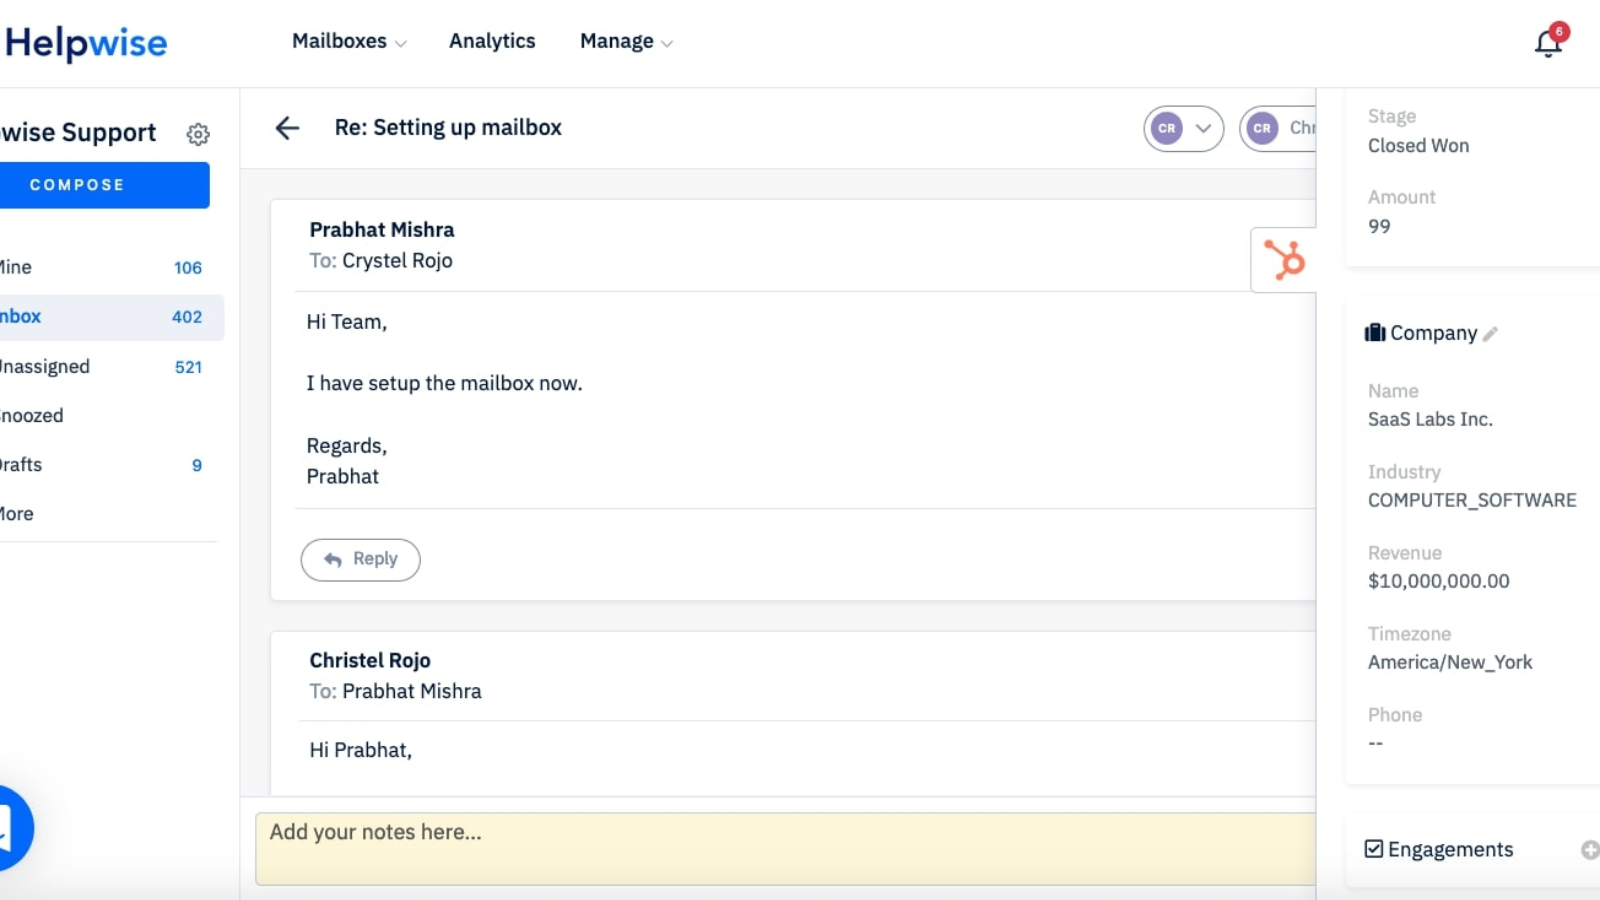Reply to Prabhat Mishra's email

[x=360, y=559]
